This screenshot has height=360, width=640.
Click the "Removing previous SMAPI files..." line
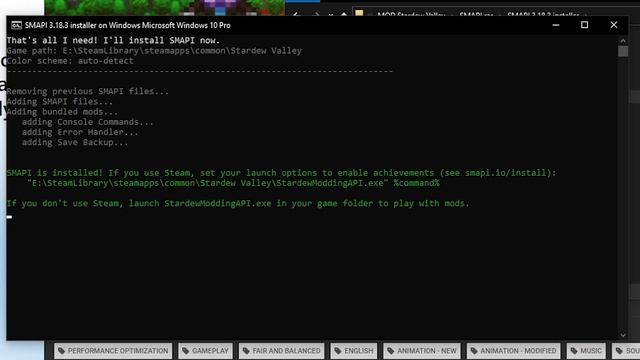(x=88, y=91)
